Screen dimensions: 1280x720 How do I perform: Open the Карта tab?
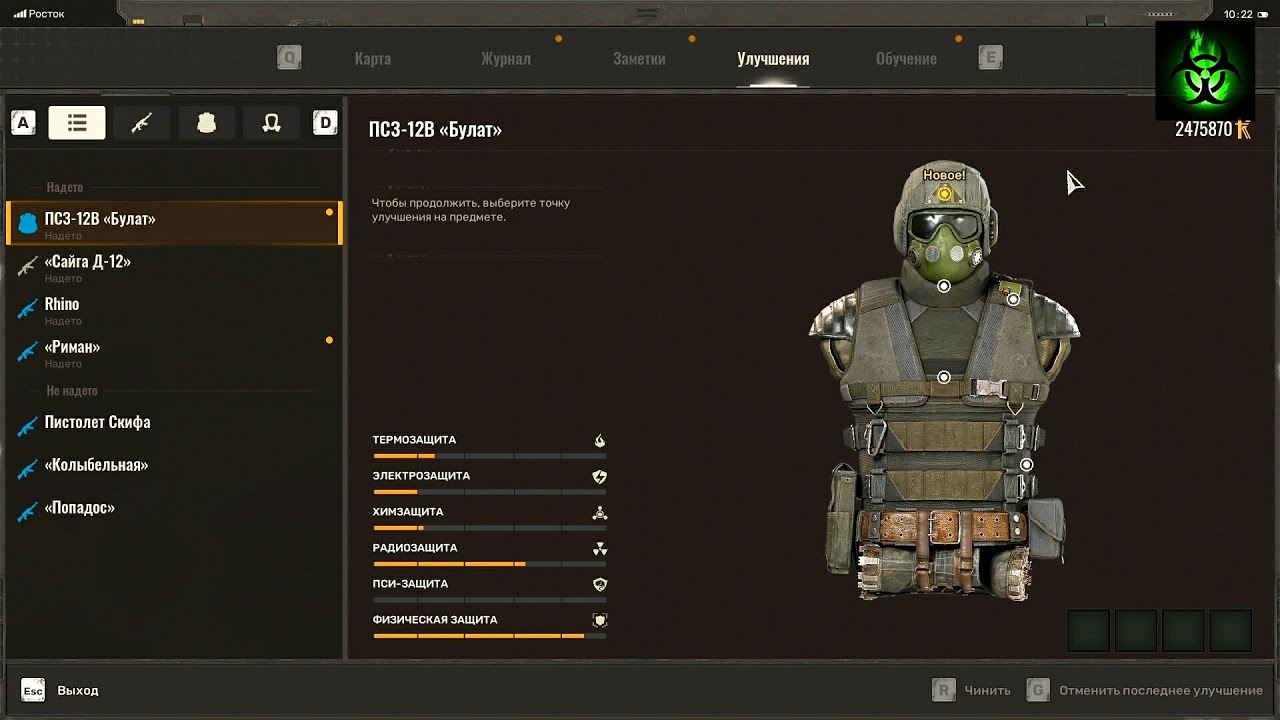point(372,59)
